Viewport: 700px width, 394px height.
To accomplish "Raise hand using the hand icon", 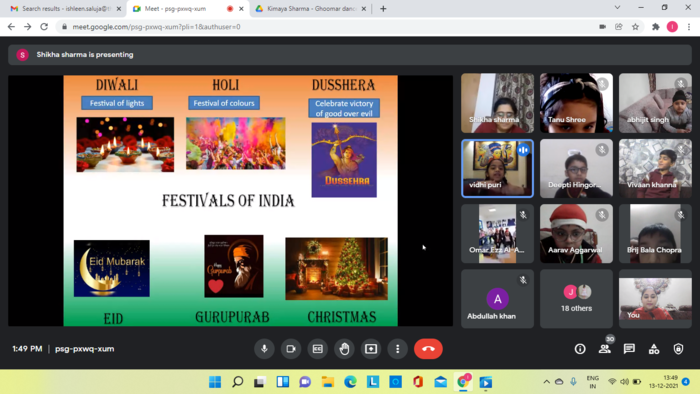I will (344, 348).
